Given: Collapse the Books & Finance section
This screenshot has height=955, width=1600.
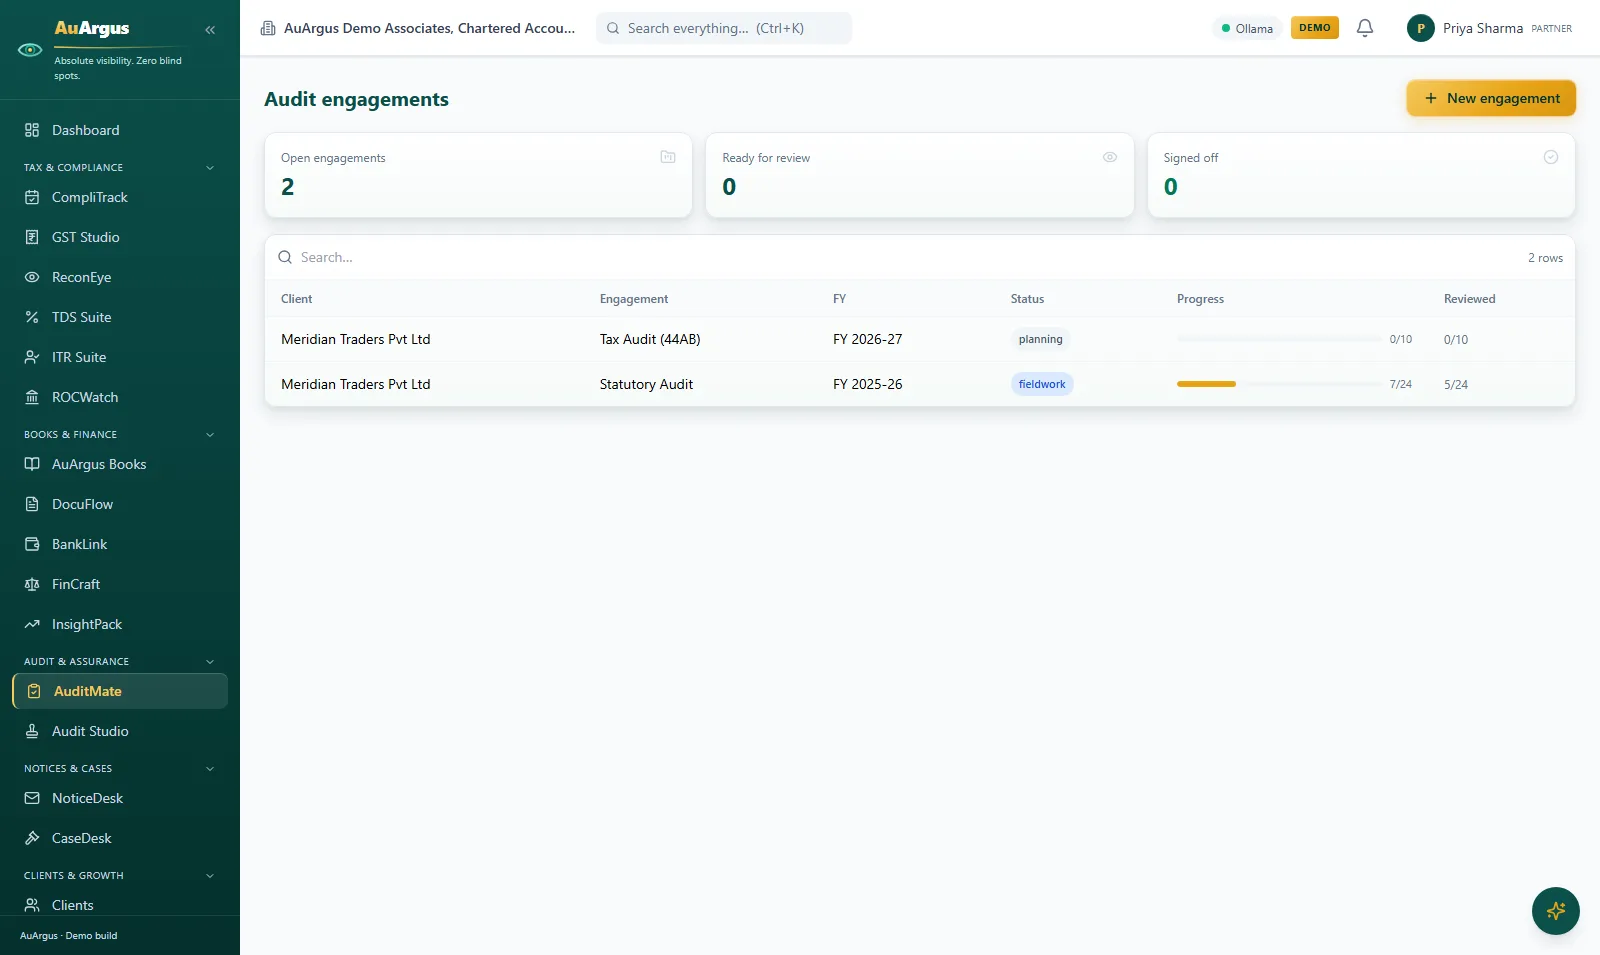Looking at the screenshot, I should point(210,435).
